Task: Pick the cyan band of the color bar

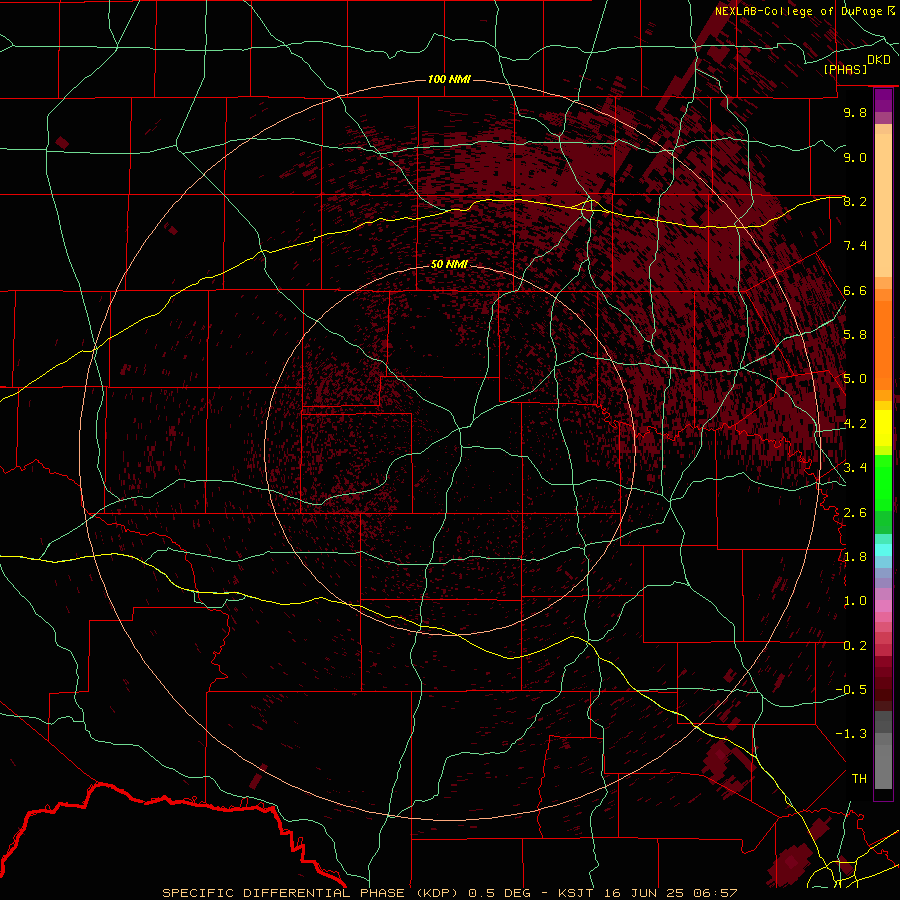Action: click(883, 550)
